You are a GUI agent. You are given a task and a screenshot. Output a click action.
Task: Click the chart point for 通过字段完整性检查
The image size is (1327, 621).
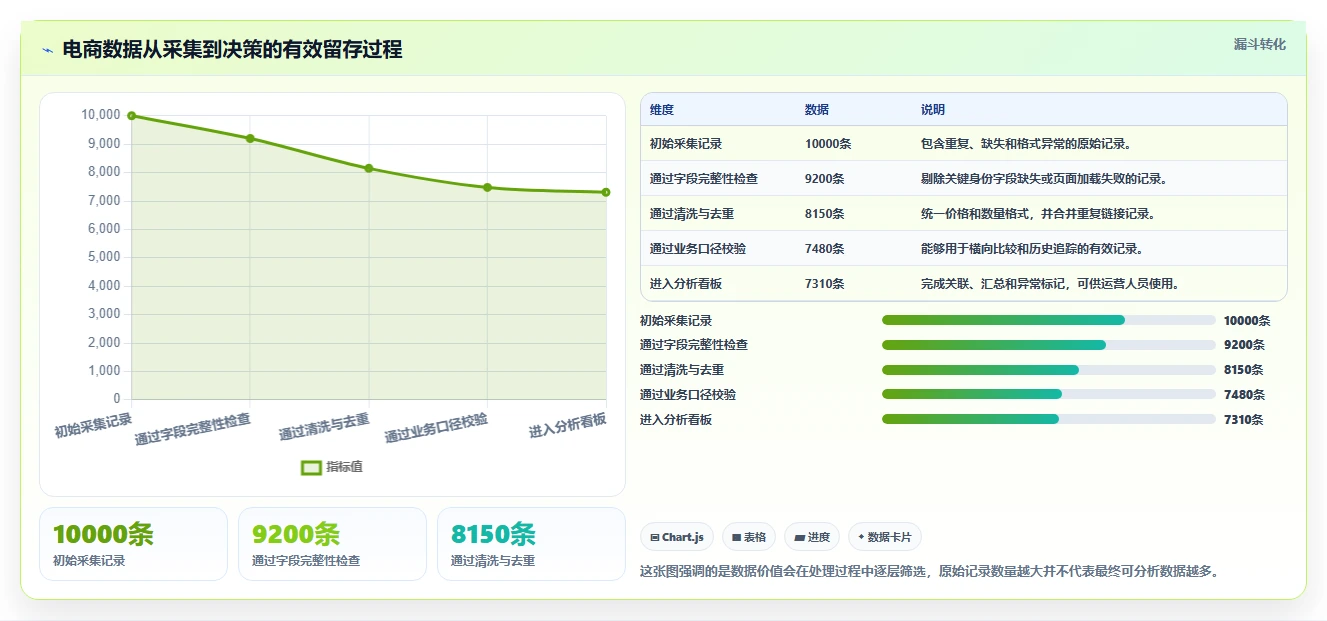click(x=250, y=138)
